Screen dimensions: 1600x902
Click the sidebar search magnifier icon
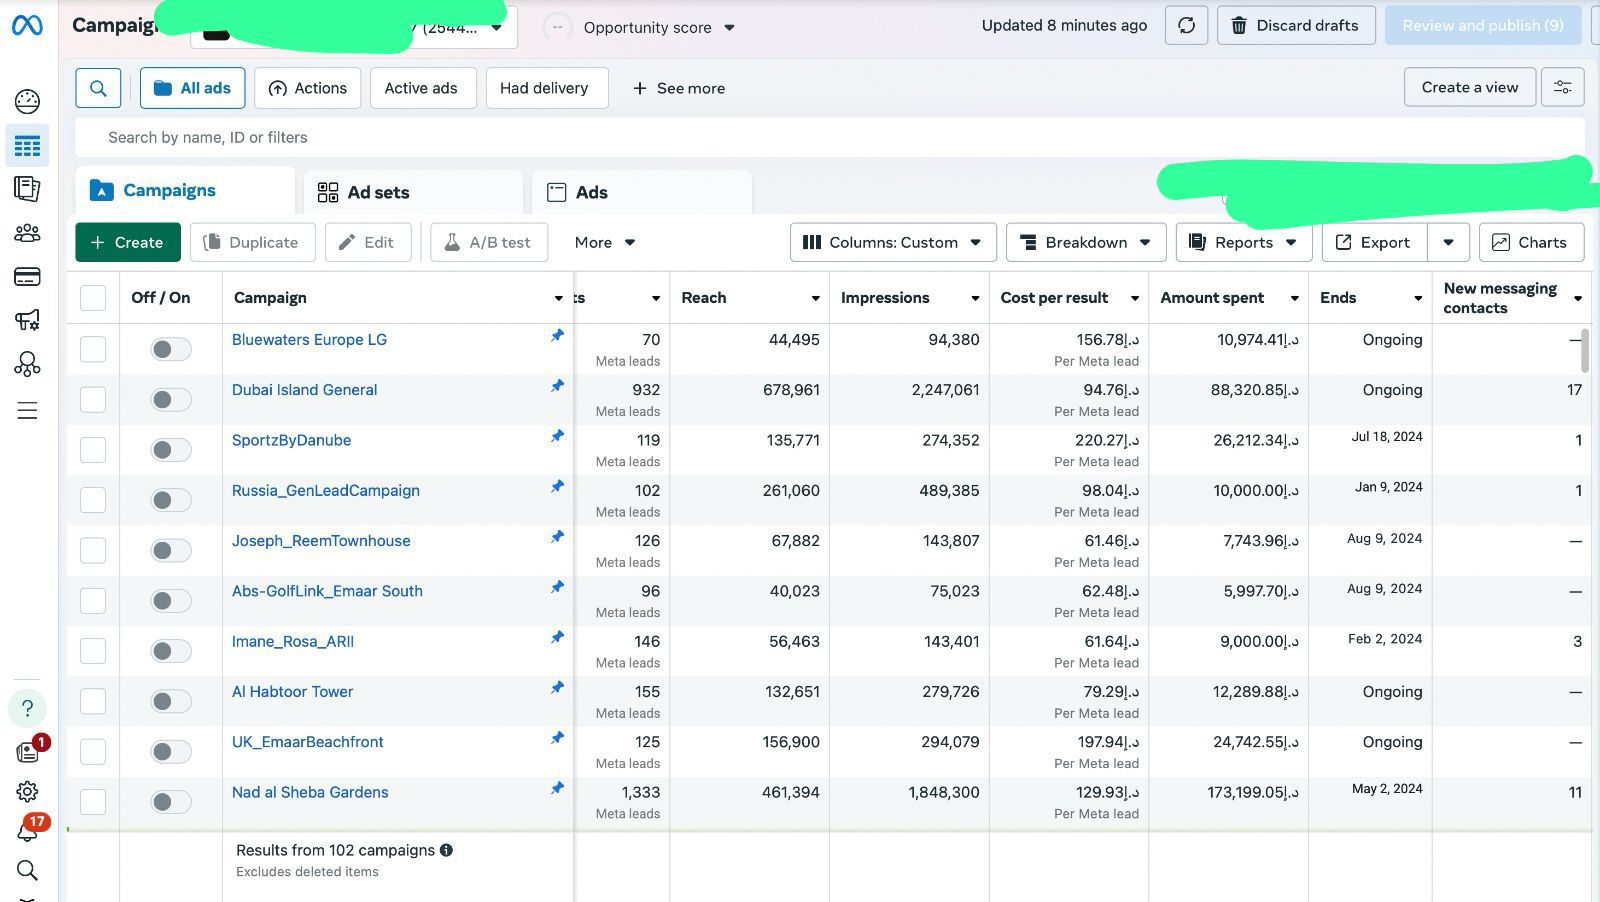click(27, 871)
